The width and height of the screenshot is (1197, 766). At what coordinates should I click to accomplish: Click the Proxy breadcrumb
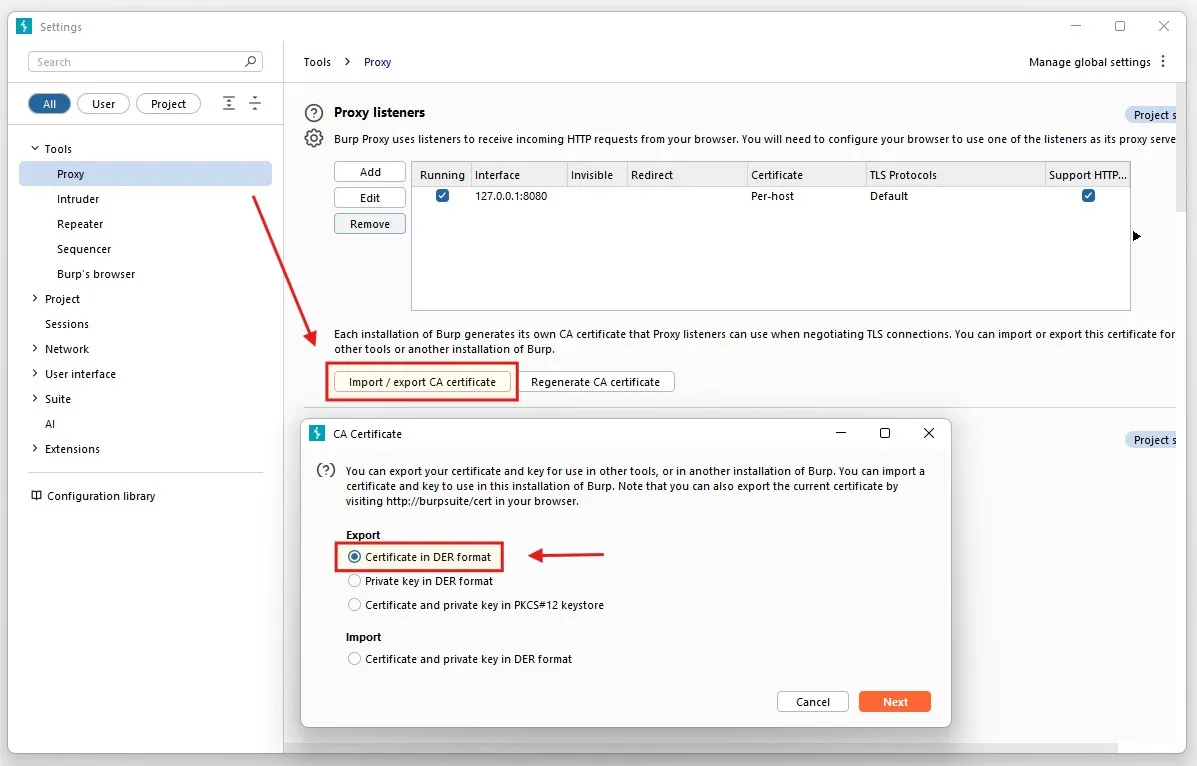(x=377, y=62)
